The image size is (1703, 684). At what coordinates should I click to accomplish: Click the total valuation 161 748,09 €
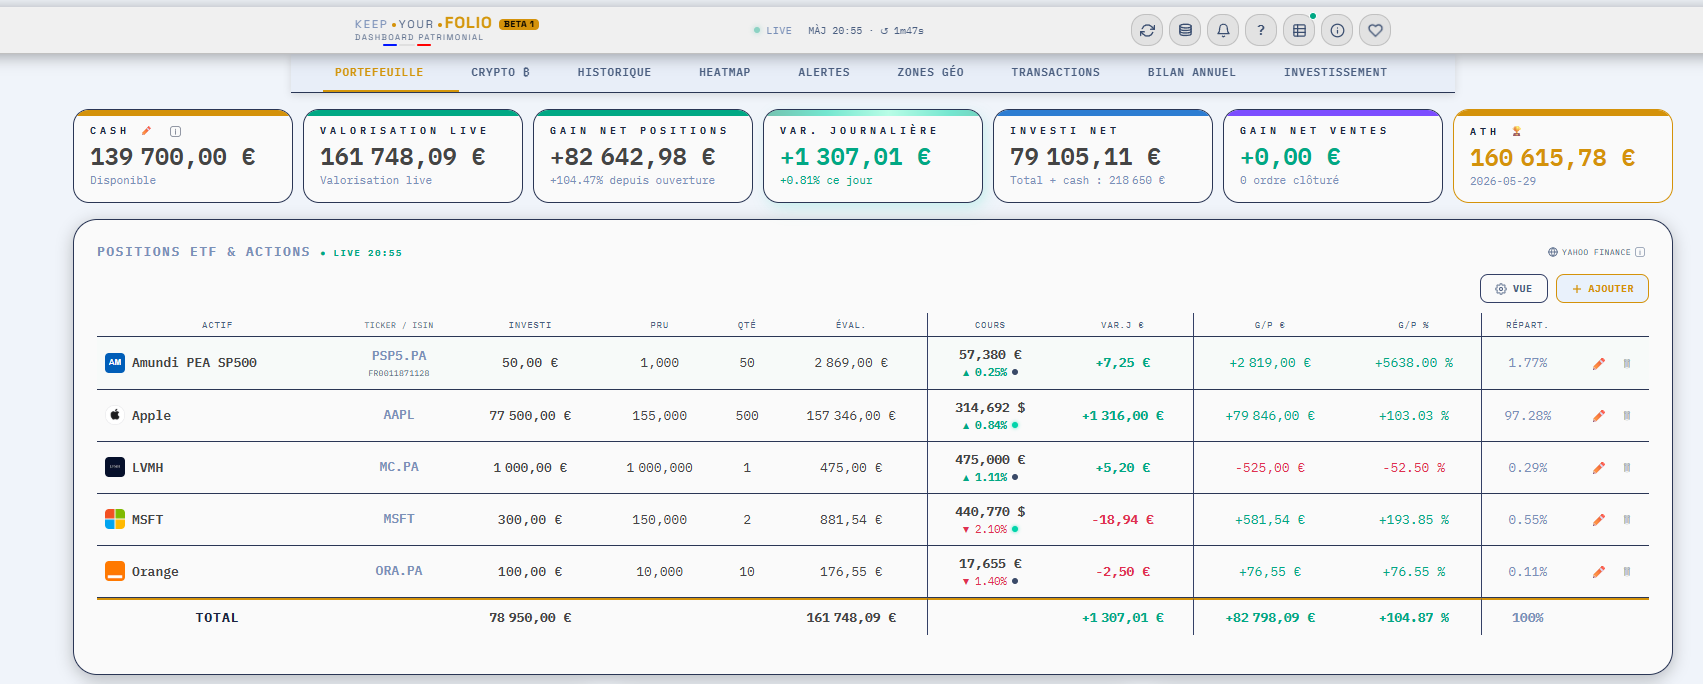(851, 618)
